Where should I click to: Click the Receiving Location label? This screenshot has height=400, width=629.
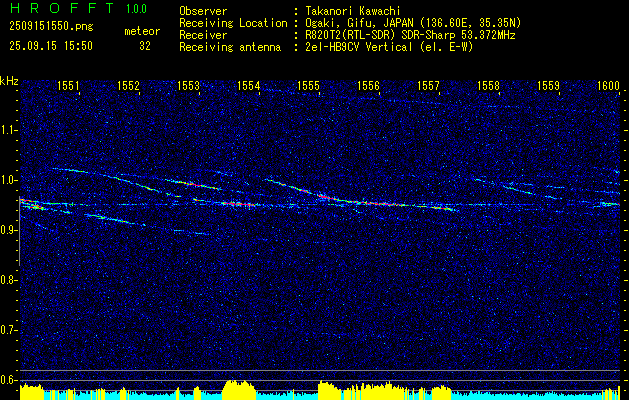[x=233, y=23]
